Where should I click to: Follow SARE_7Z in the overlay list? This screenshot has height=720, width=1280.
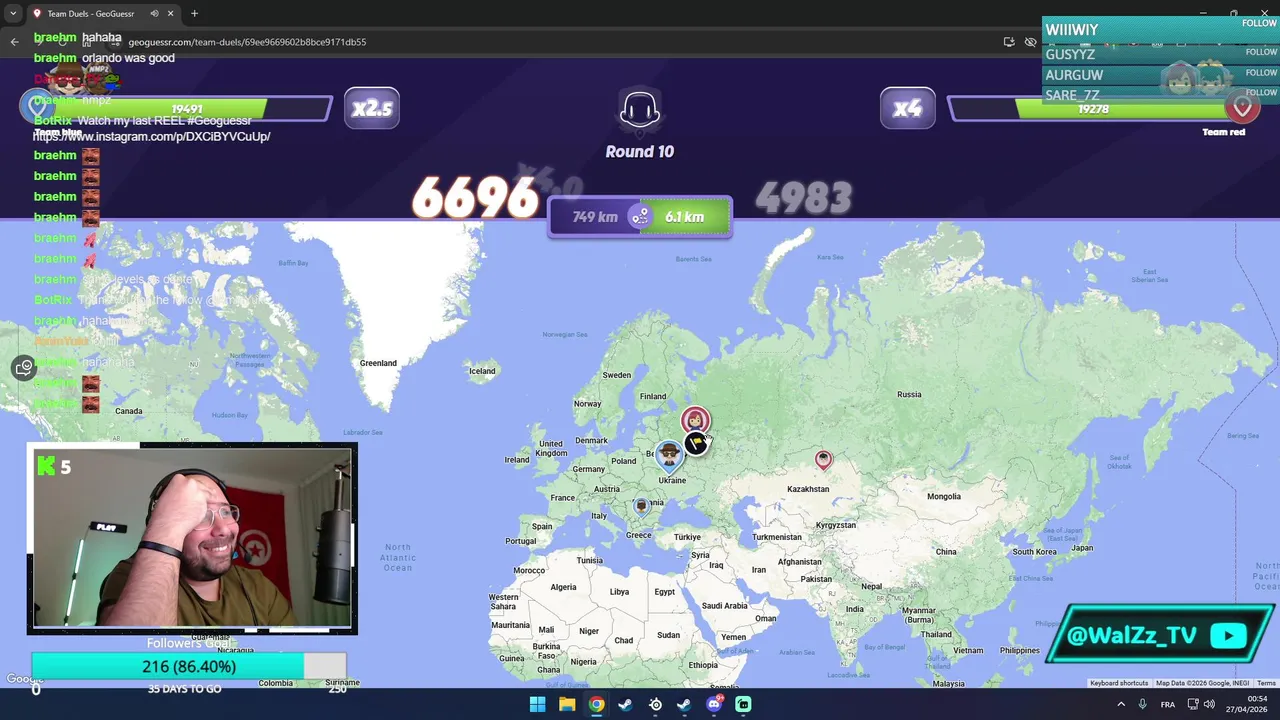tap(1261, 93)
